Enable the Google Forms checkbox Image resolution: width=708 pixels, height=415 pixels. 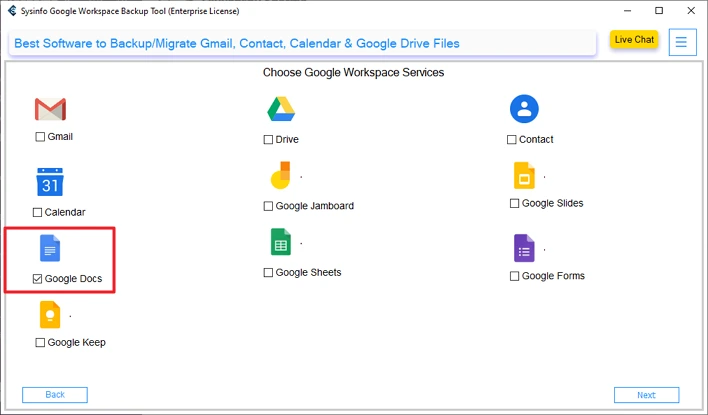pyautogui.click(x=514, y=276)
